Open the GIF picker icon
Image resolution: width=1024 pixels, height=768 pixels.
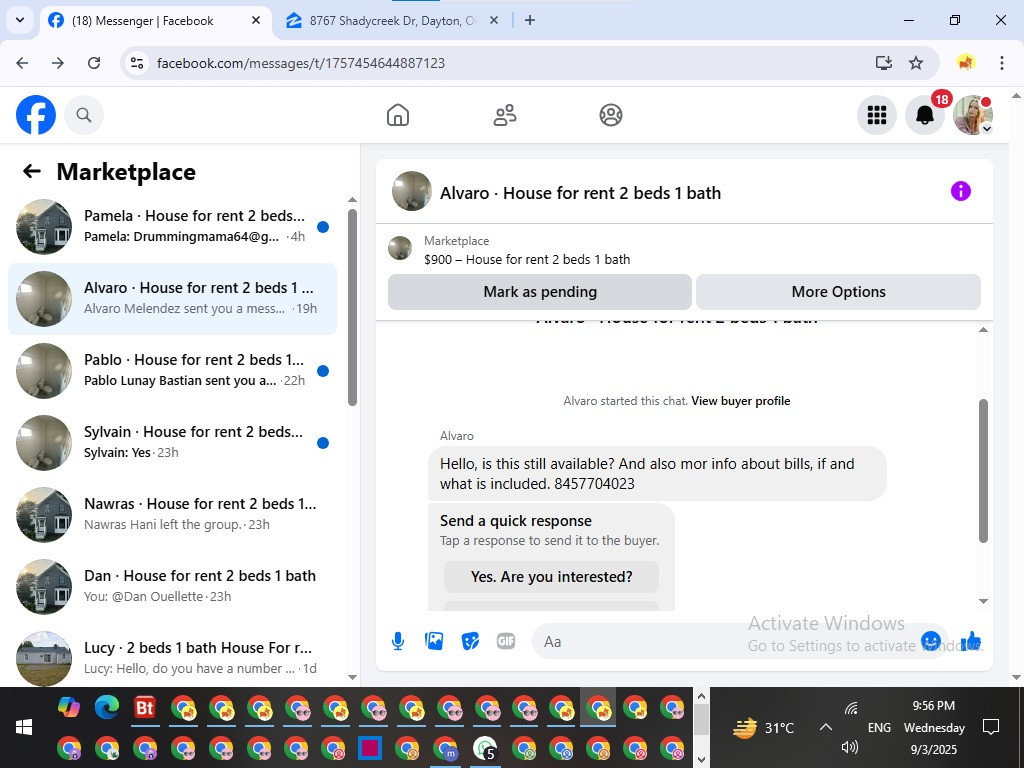pos(506,641)
